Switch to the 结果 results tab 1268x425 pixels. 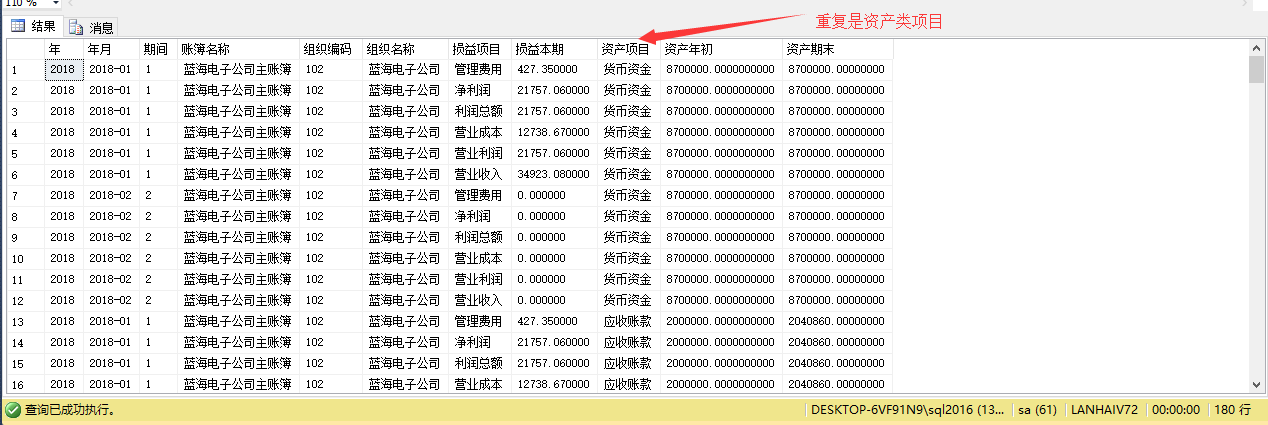pos(34,27)
